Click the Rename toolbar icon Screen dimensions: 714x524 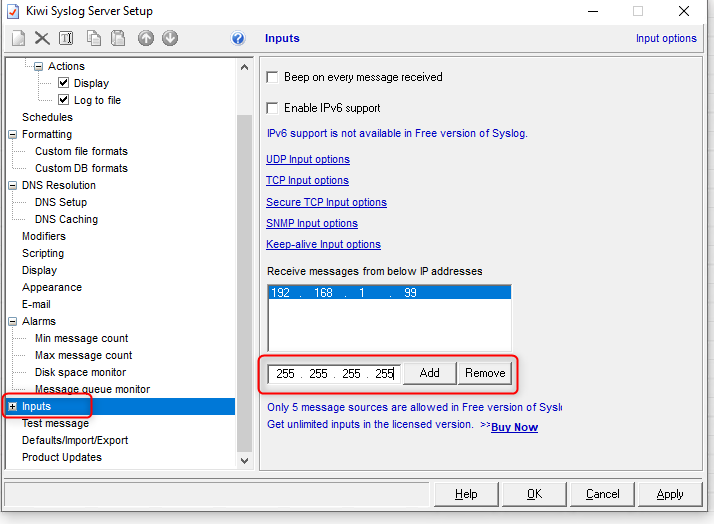tap(66, 39)
